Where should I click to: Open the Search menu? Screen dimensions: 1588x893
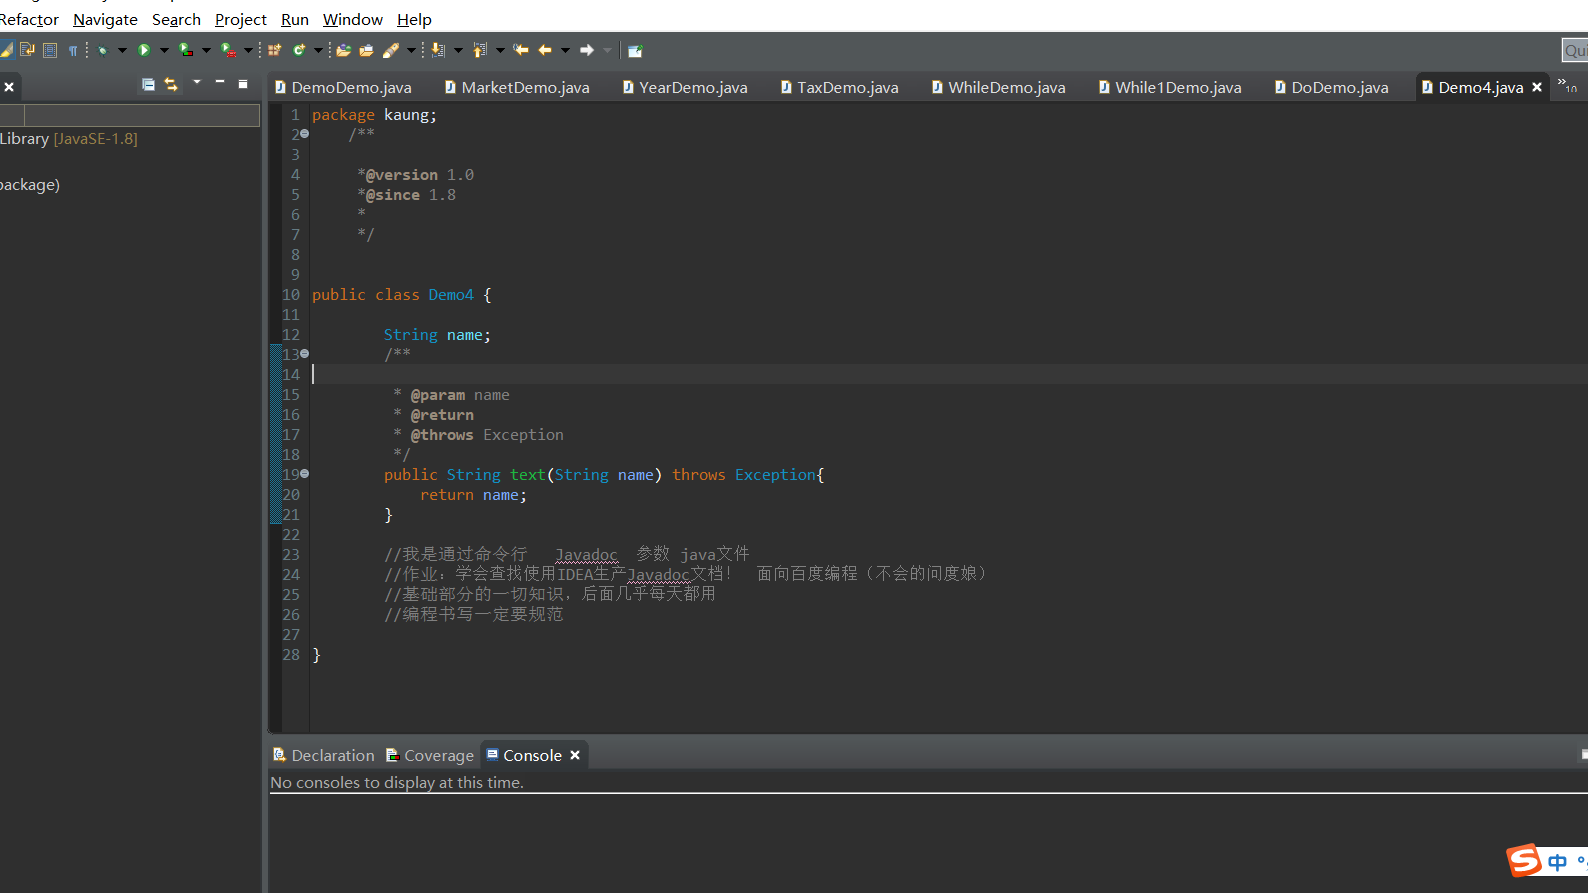coord(176,19)
